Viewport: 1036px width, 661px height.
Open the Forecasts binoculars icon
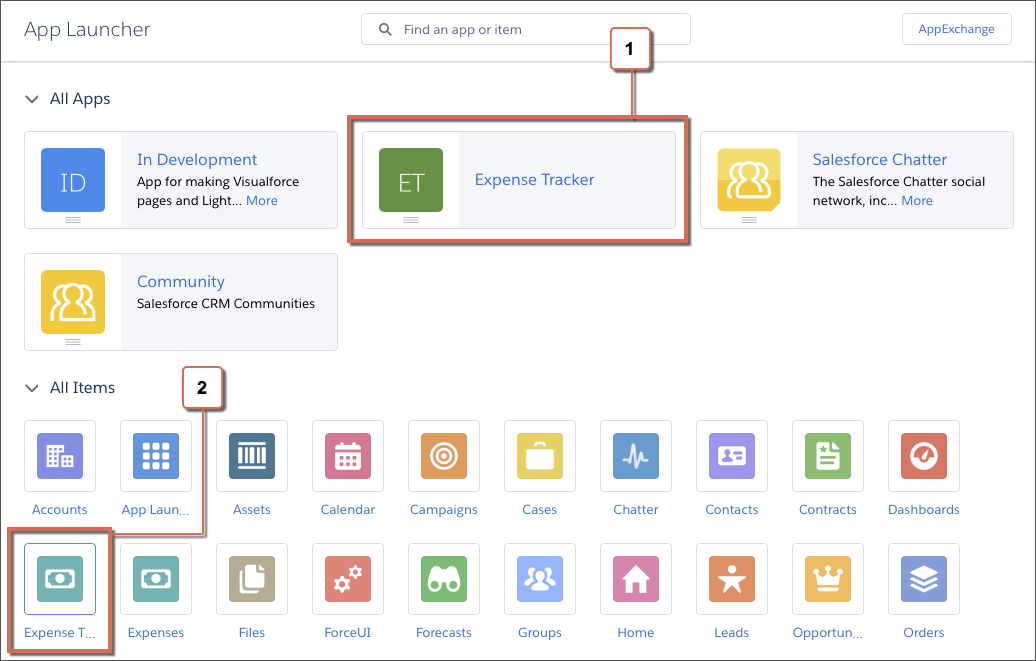pos(444,579)
